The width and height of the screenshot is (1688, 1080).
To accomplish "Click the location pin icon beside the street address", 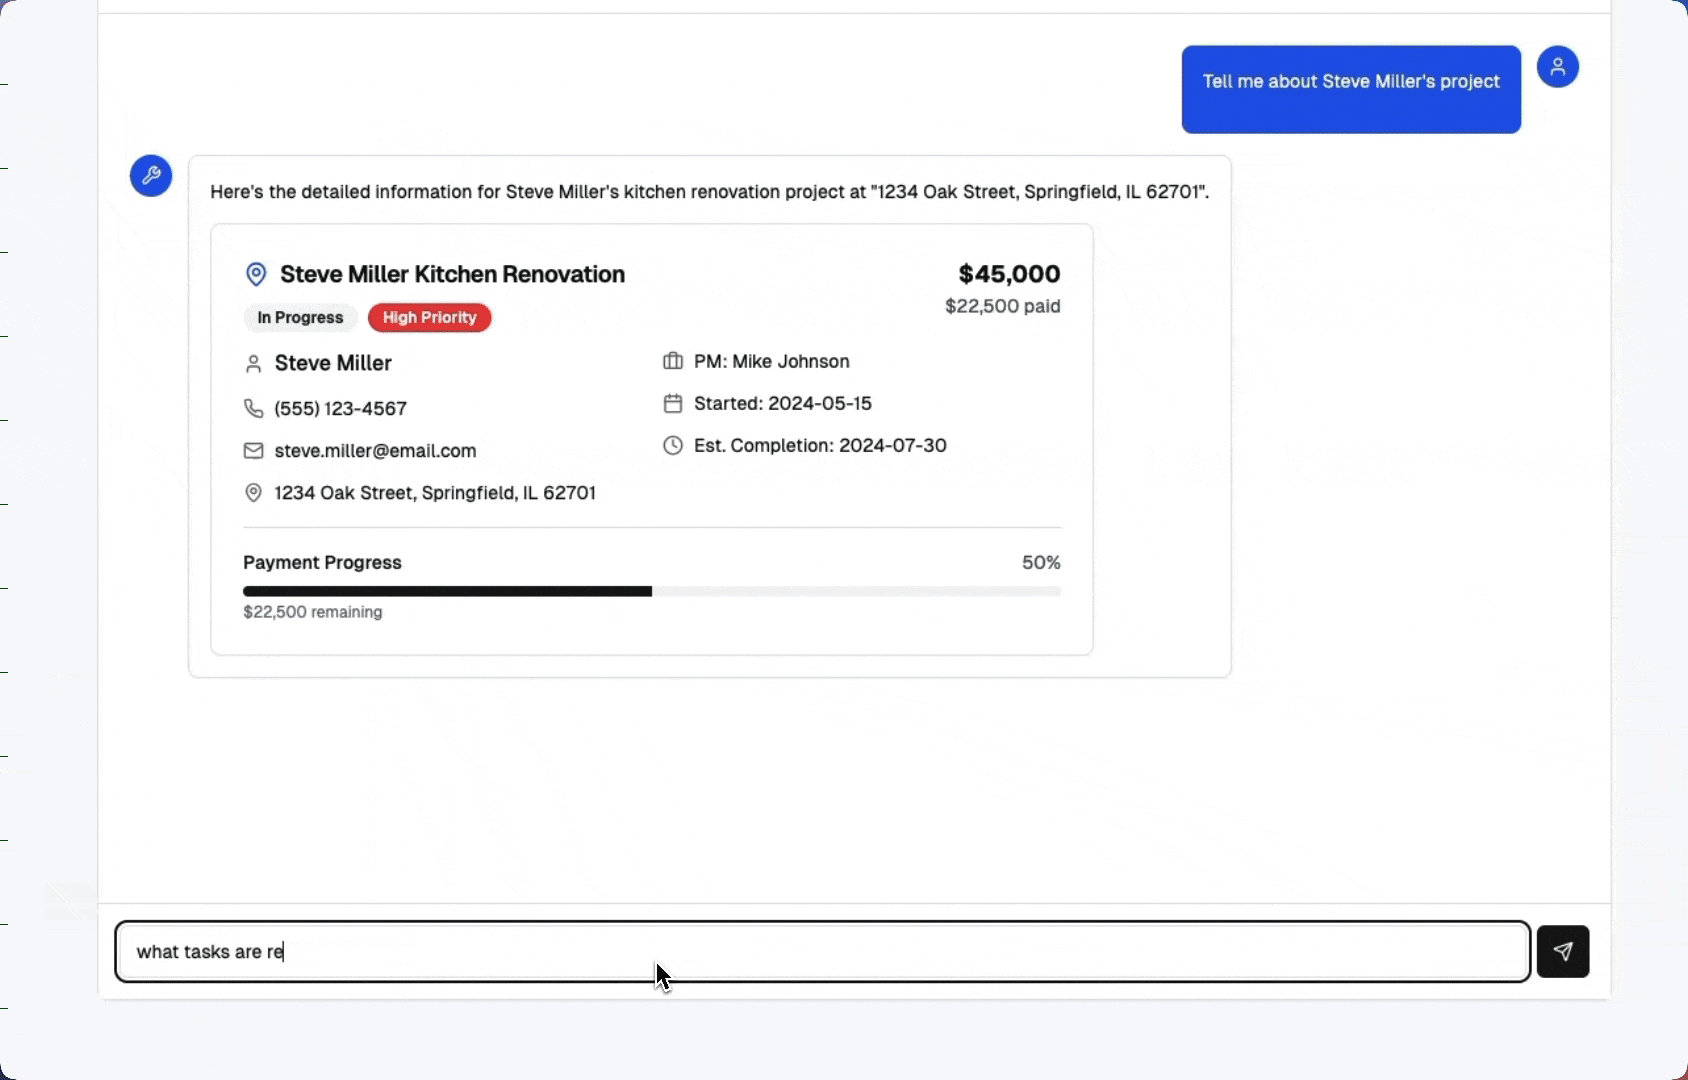I will (x=253, y=493).
